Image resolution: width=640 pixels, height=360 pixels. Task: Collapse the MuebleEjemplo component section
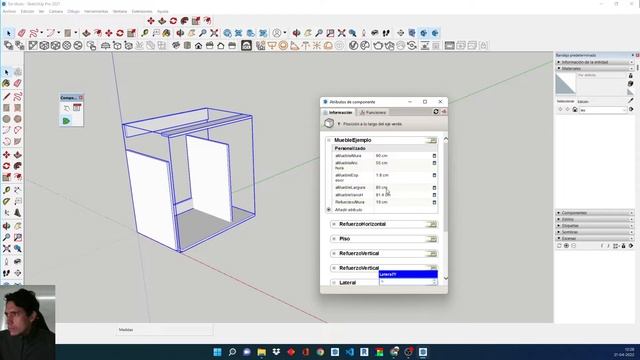tap(329, 140)
